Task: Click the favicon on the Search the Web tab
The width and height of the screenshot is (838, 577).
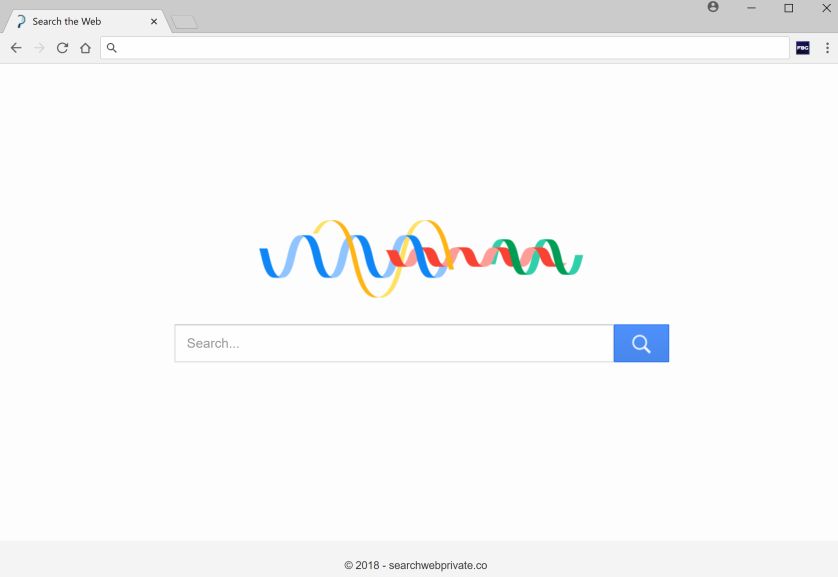Action: [x=21, y=21]
